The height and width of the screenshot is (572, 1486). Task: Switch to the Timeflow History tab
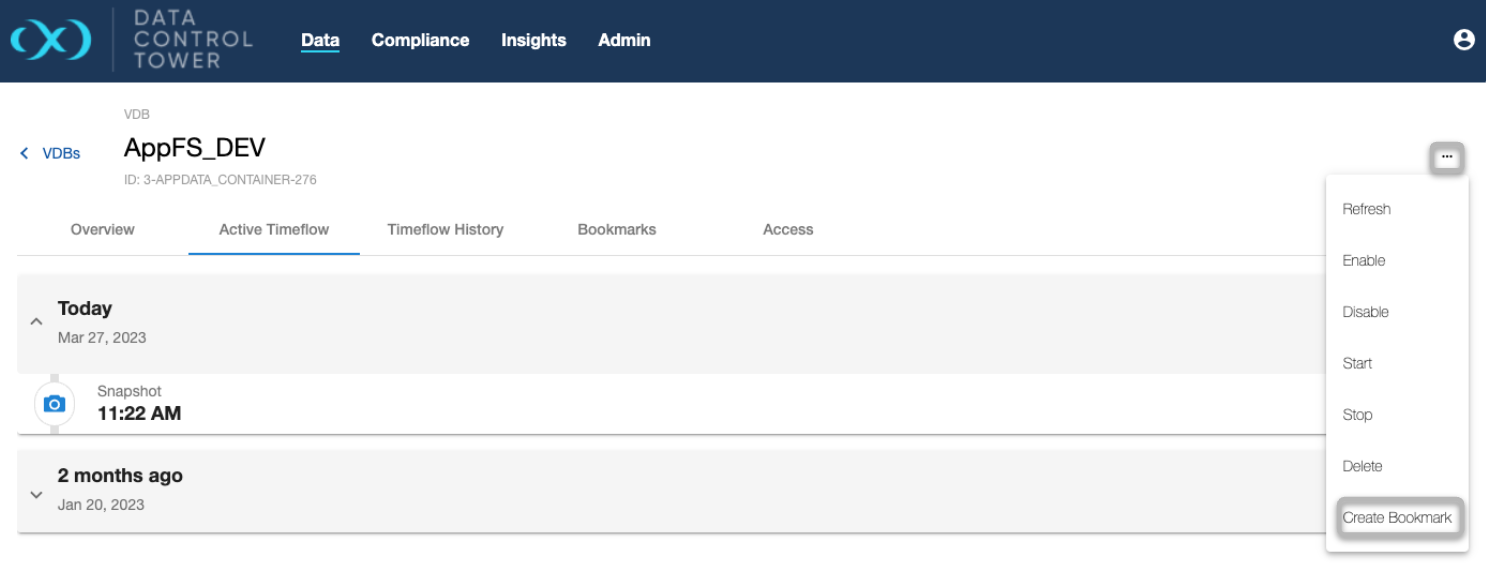[445, 229]
